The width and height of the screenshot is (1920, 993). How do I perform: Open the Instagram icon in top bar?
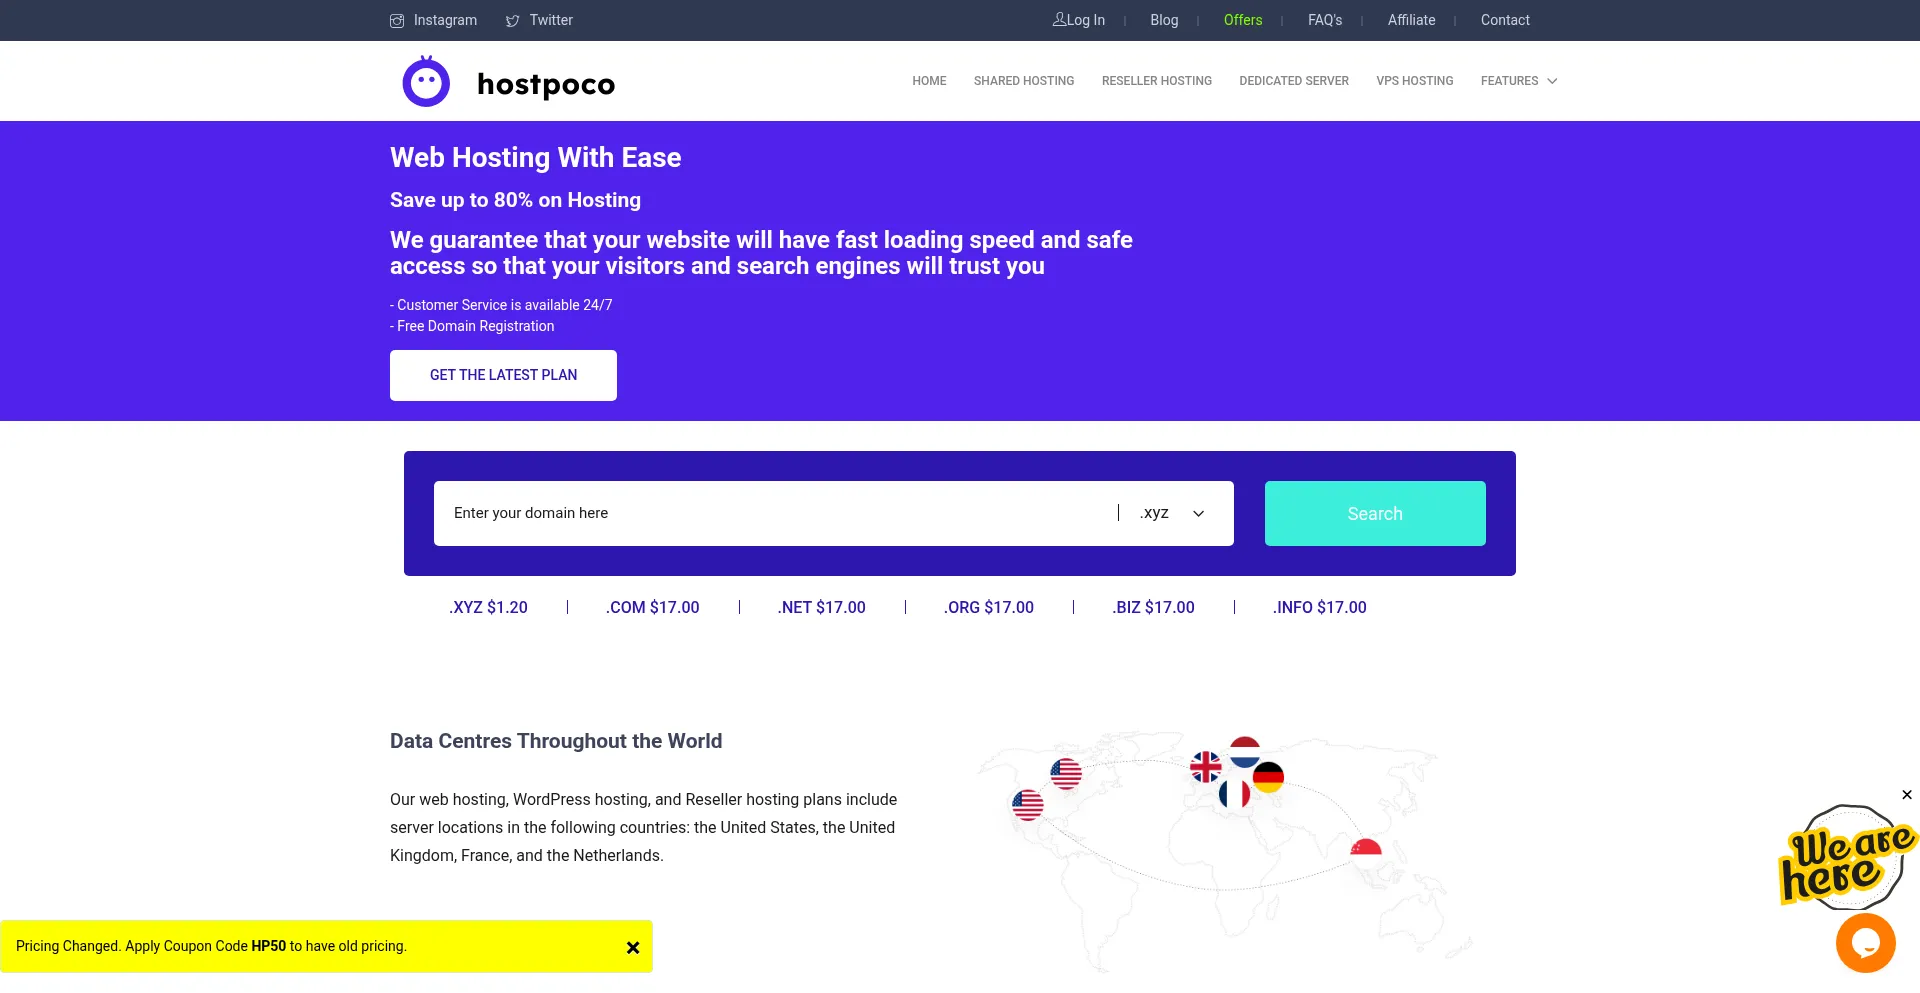click(397, 21)
